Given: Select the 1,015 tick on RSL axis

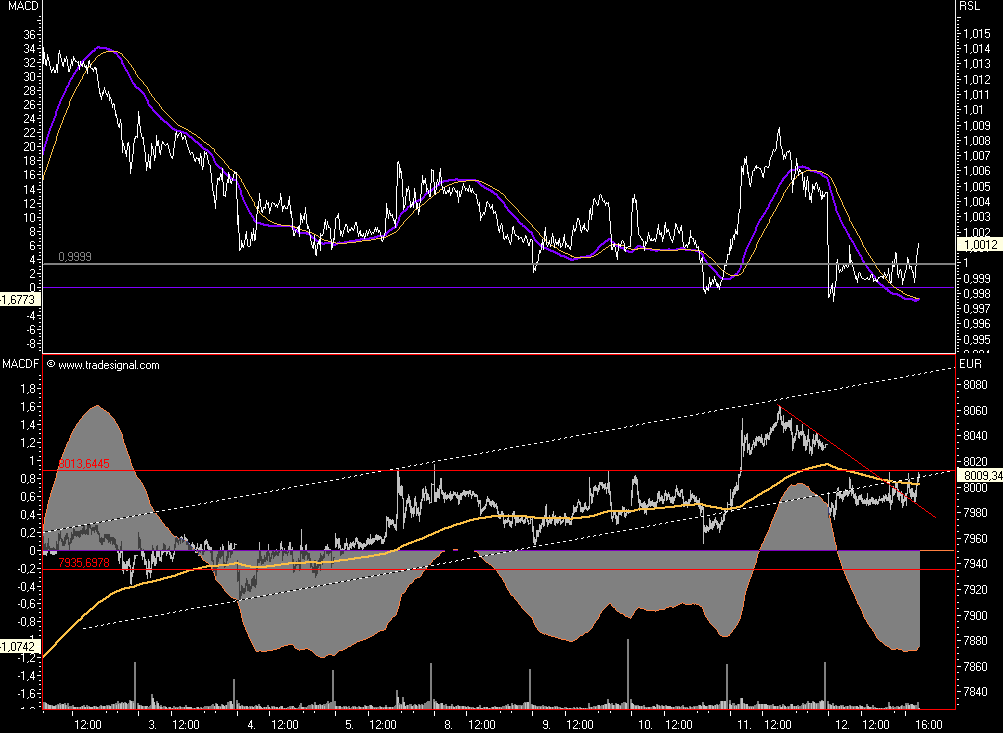Looking at the screenshot, I should pyautogui.click(x=975, y=34).
